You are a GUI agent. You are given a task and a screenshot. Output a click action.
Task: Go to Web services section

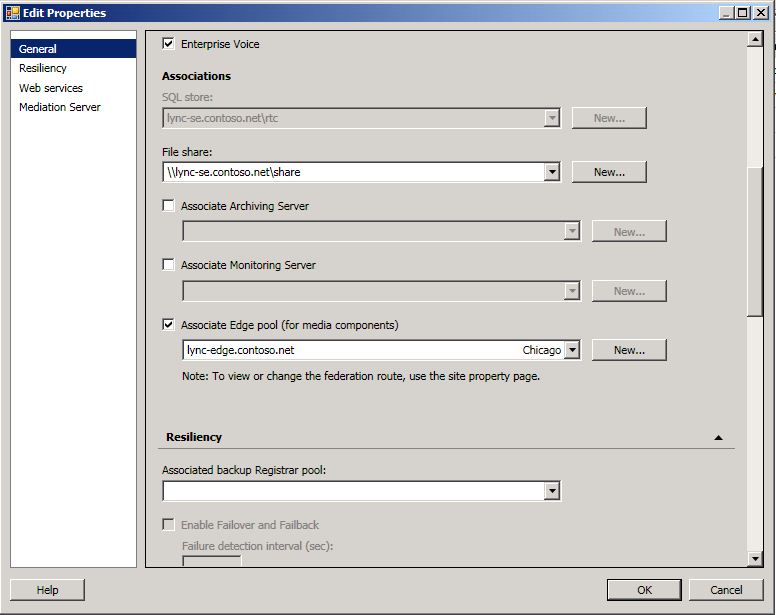[51, 88]
